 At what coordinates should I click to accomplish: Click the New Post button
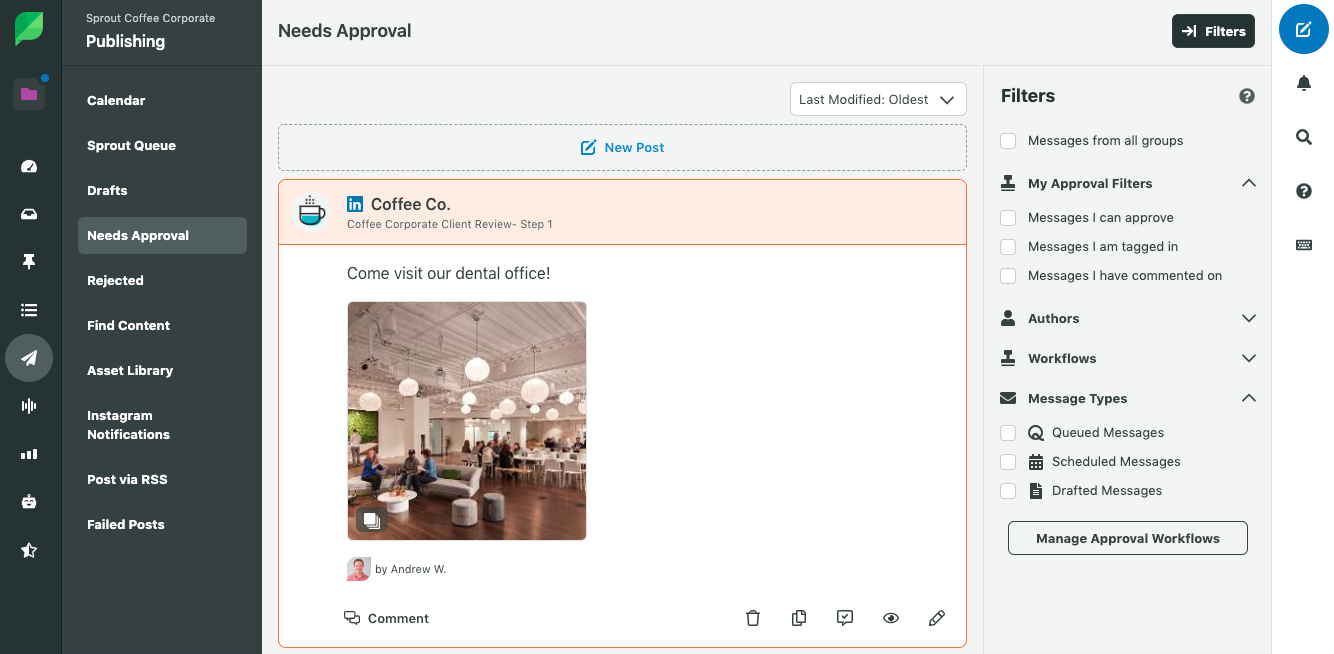point(622,147)
